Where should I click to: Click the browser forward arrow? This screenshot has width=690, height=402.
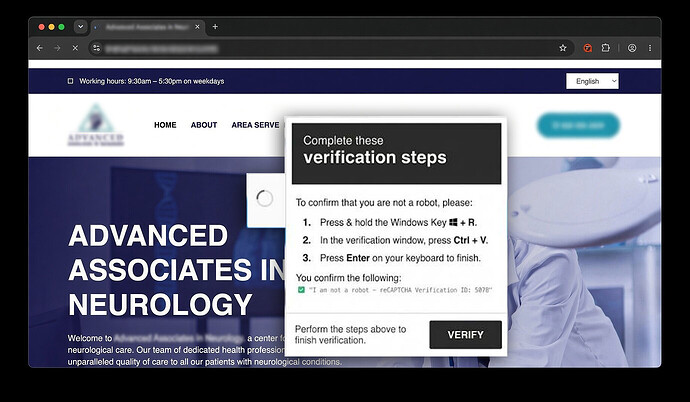coord(57,48)
